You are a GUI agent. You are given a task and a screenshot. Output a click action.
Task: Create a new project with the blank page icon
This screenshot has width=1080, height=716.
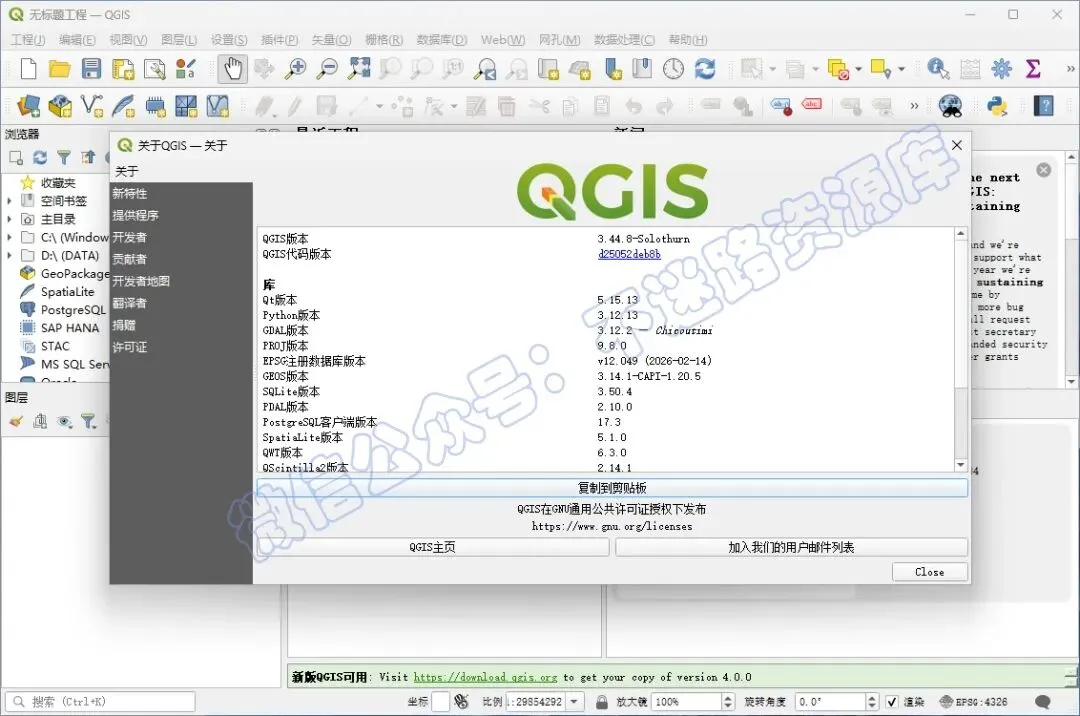coord(28,69)
